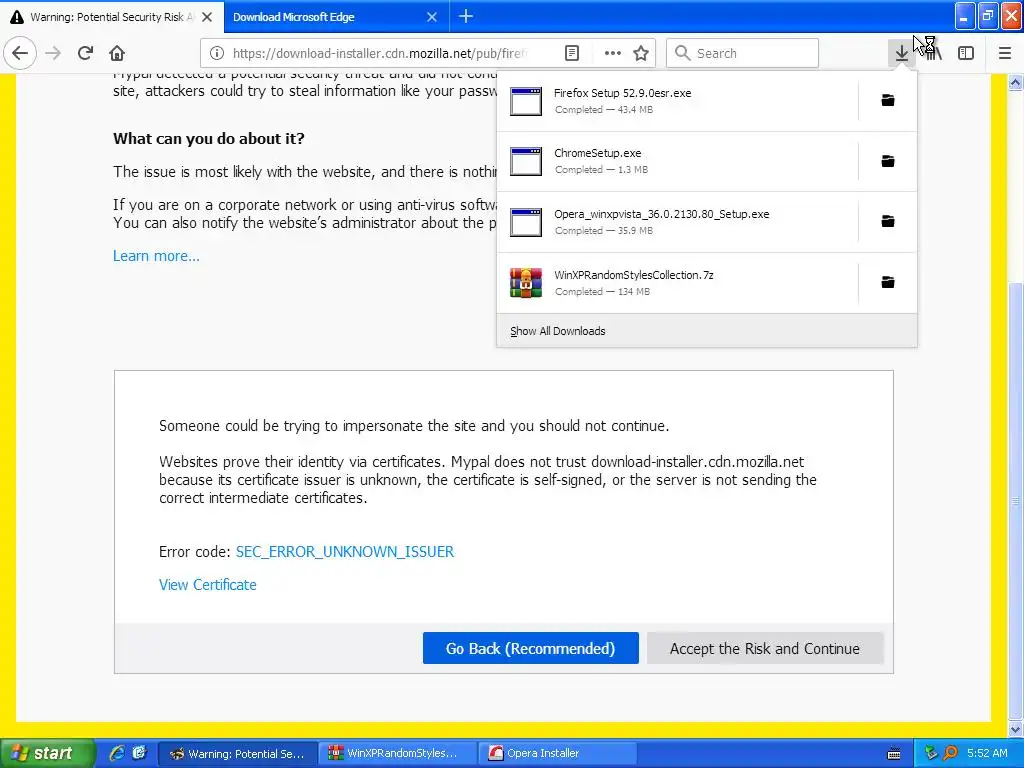
Task: Click scrollbar down arrow
Action: pyautogui.click(x=1015, y=729)
